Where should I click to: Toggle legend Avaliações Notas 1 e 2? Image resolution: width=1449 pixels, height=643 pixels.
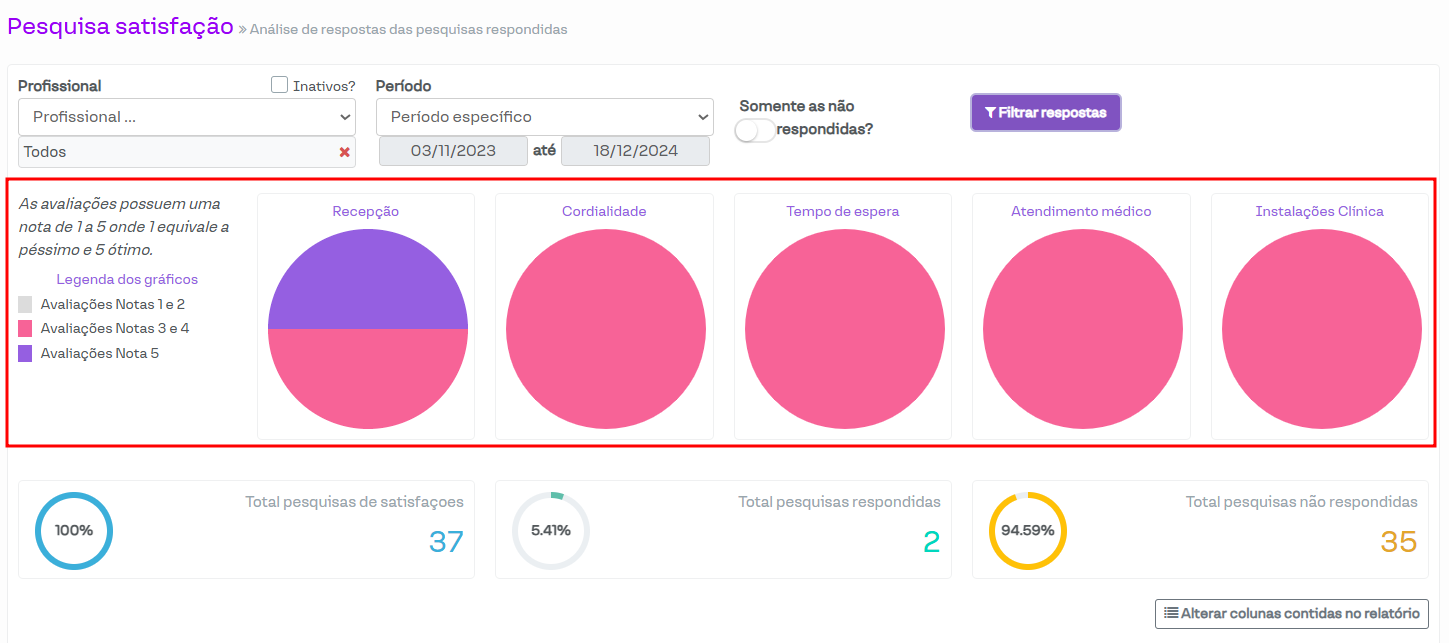[x=112, y=304]
